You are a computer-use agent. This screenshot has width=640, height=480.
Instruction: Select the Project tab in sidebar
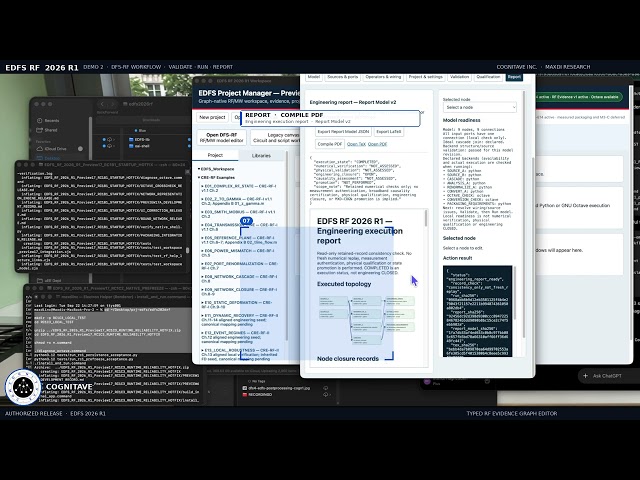click(215, 155)
